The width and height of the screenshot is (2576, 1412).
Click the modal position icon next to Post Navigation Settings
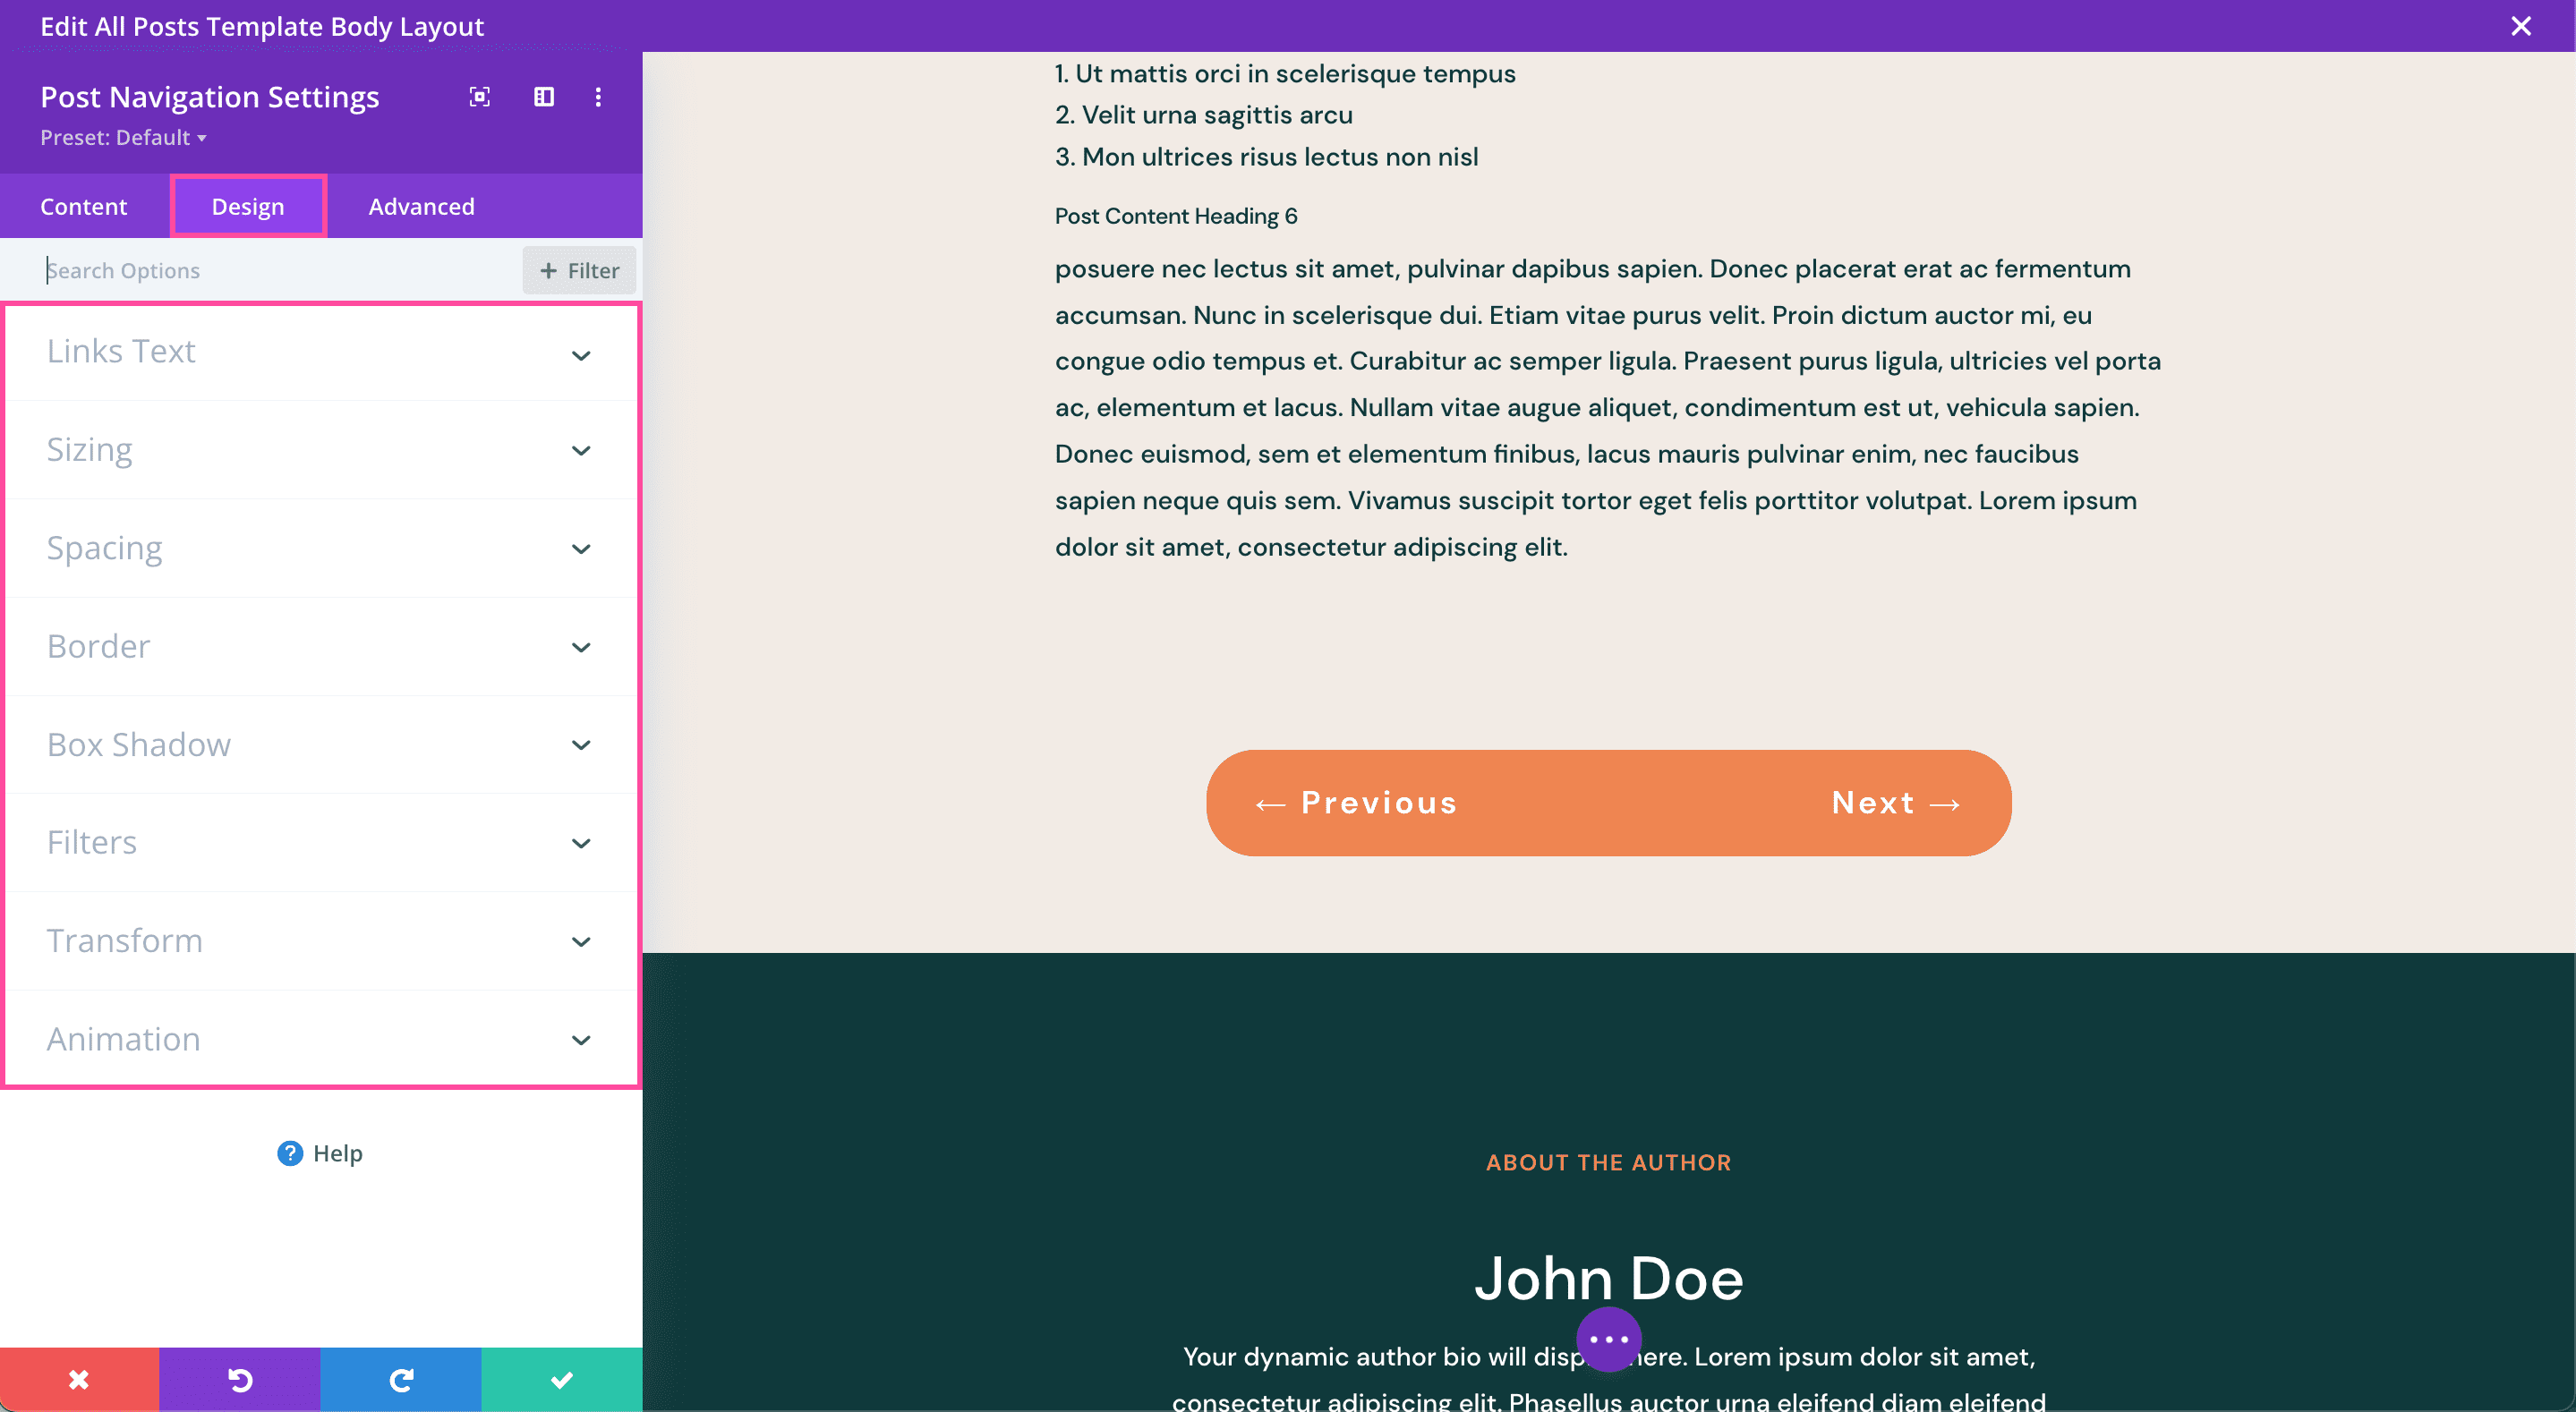[543, 97]
